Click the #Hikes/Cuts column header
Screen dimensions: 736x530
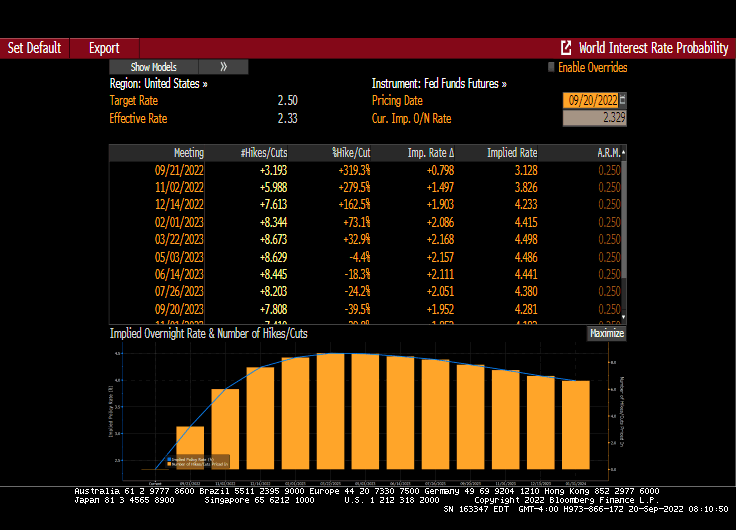tap(265, 153)
